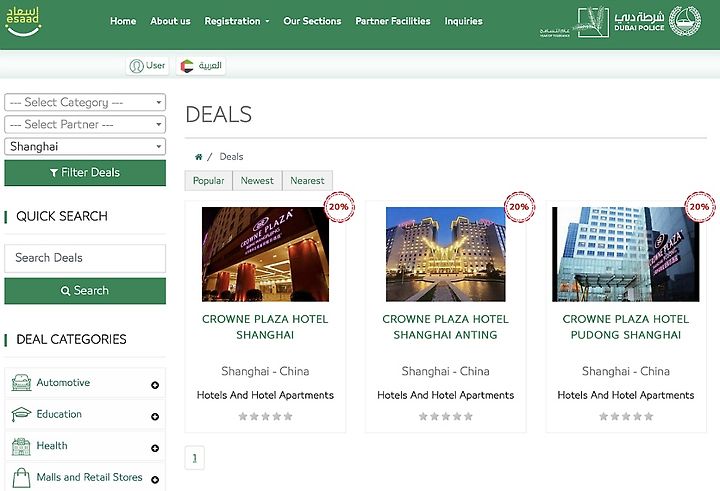The height and width of the screenshot is (491, 720).
Task: Open Crowne Plaza Hotel Shanghai title link
Action: [265, 327]
